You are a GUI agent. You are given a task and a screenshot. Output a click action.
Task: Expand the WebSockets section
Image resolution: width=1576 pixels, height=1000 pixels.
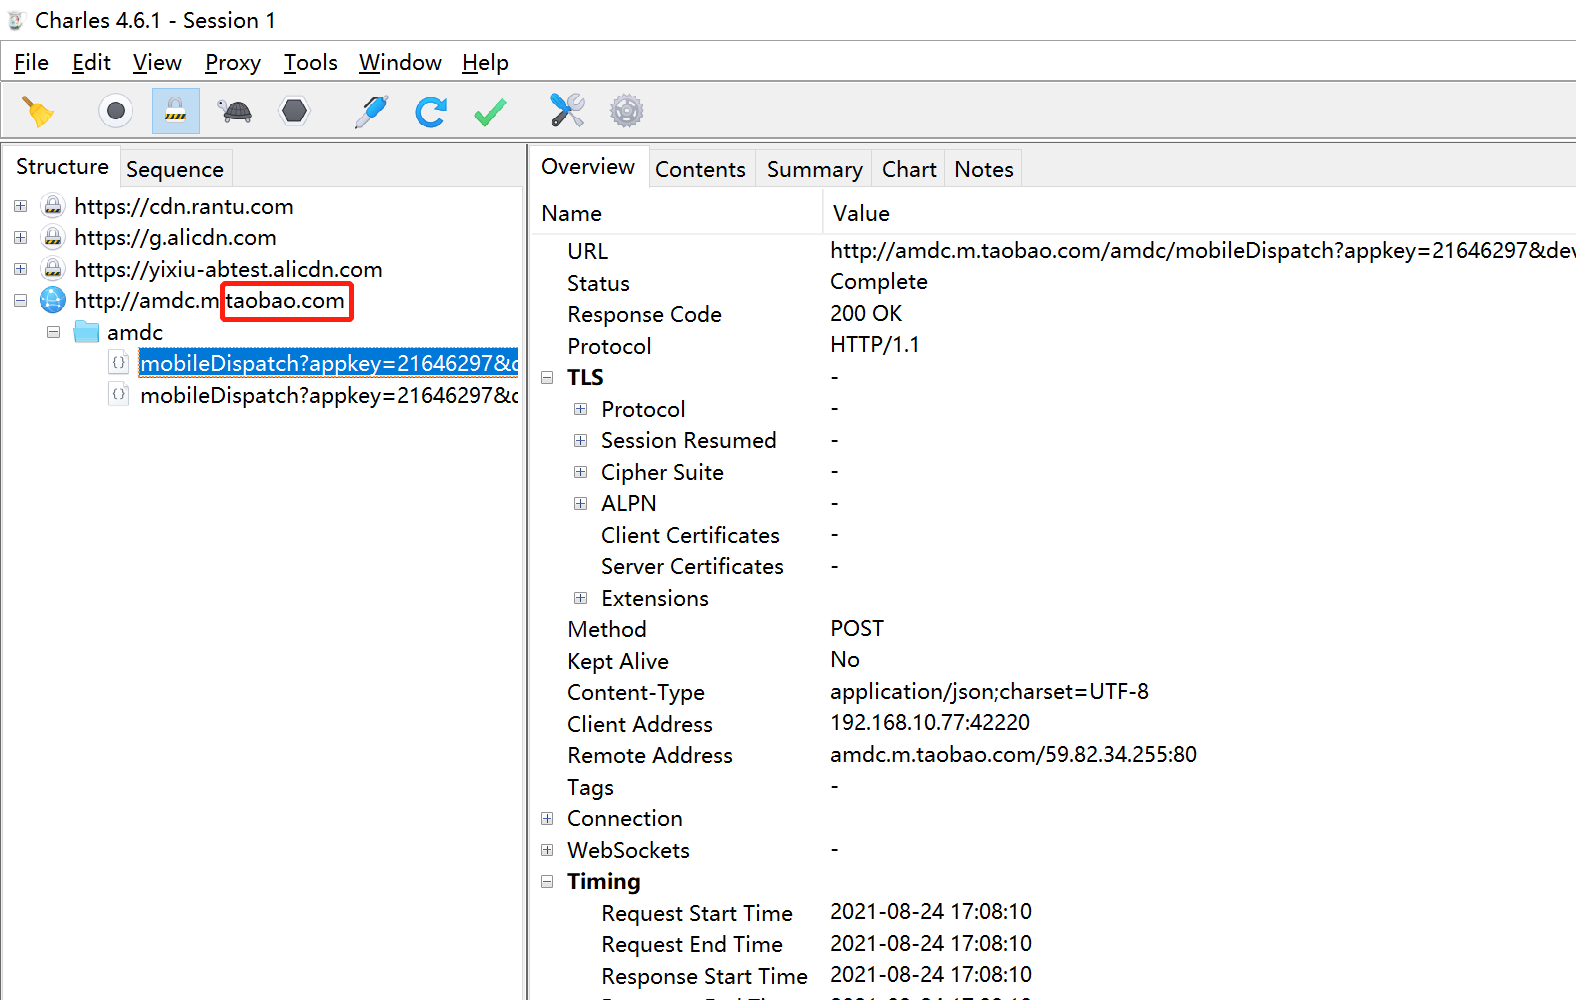point(547,850)
